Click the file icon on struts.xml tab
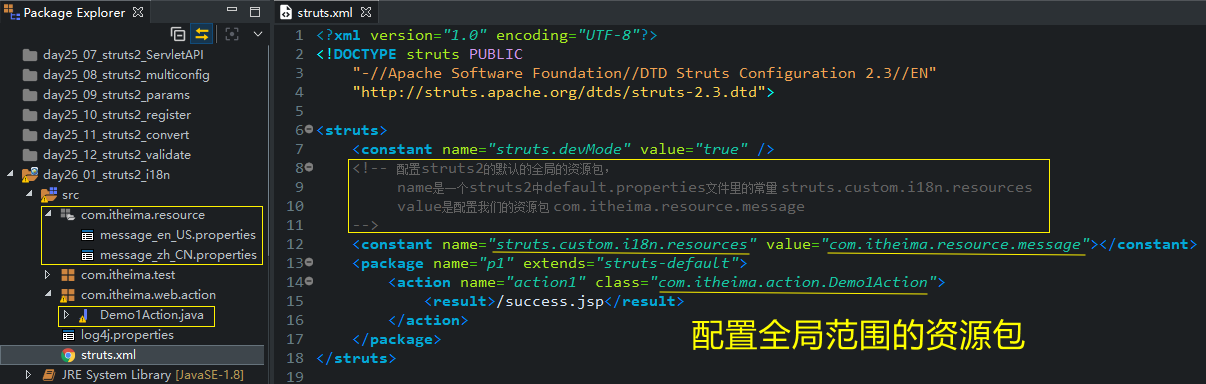This screenshot has width=1206, height=384. [x=285, y=12]
